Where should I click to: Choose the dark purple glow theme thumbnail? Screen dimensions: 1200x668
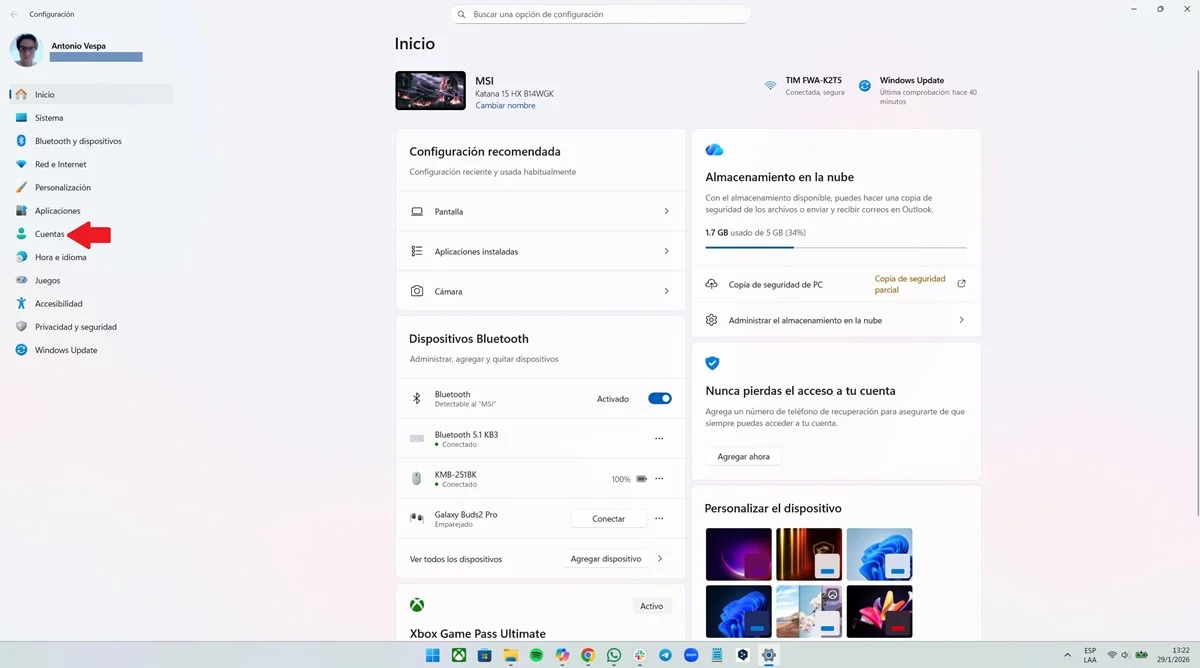coord(739,554)
